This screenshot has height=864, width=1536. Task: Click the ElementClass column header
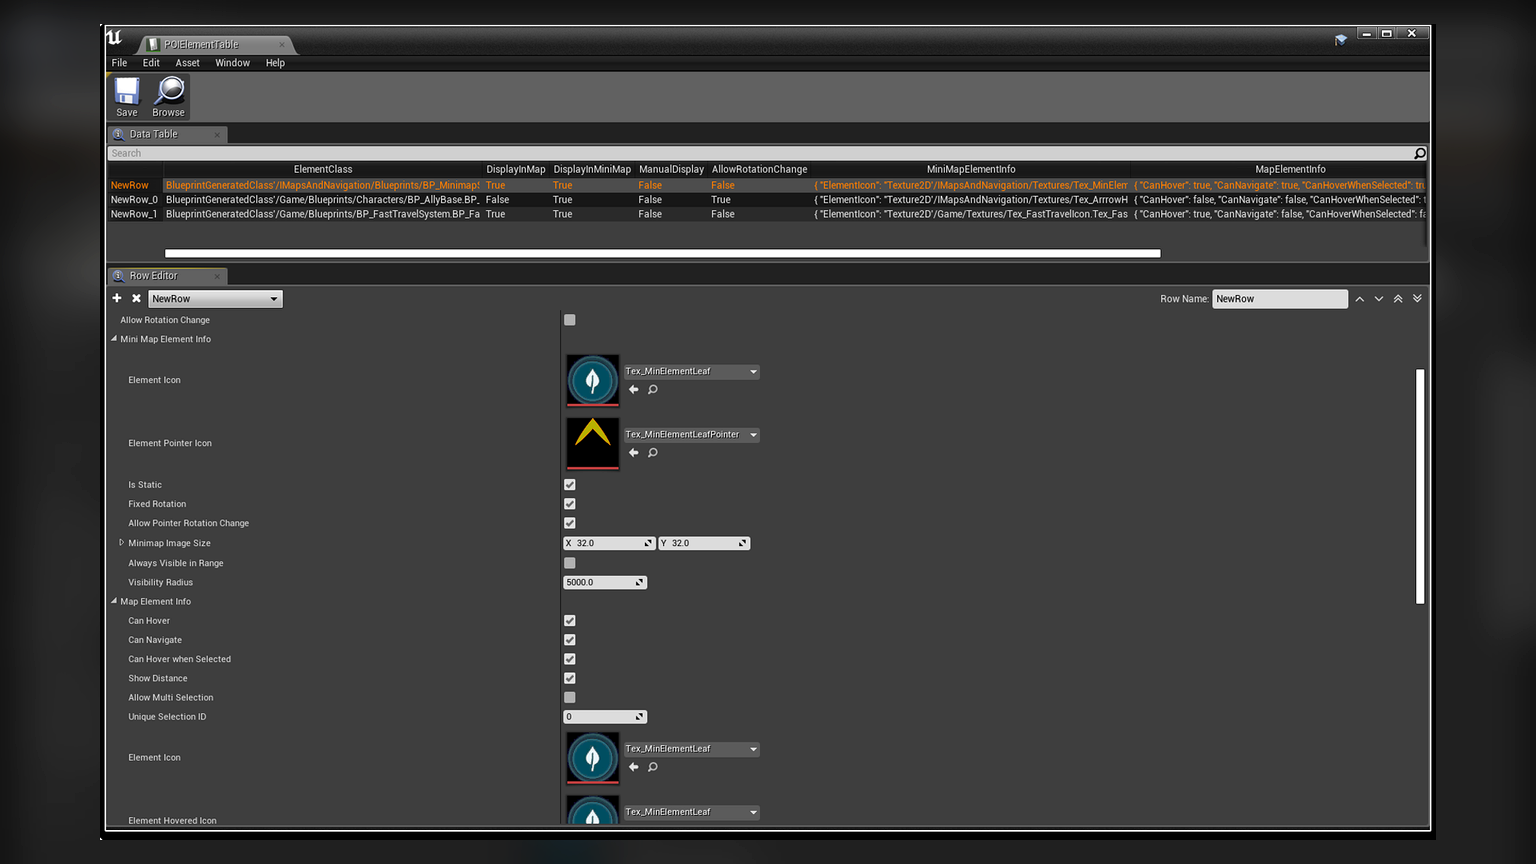coord(323,169)
